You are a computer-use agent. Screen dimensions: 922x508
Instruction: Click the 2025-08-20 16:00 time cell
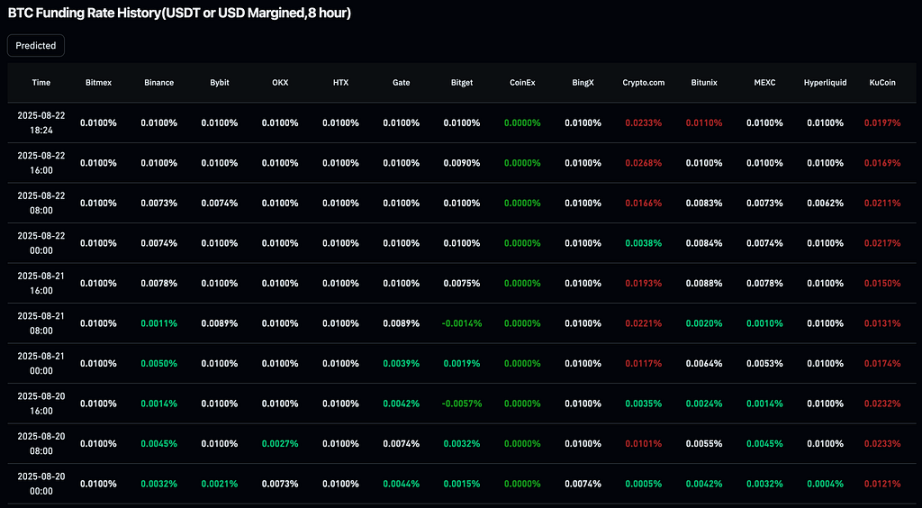pyautogui.click(x=41, y=403)
